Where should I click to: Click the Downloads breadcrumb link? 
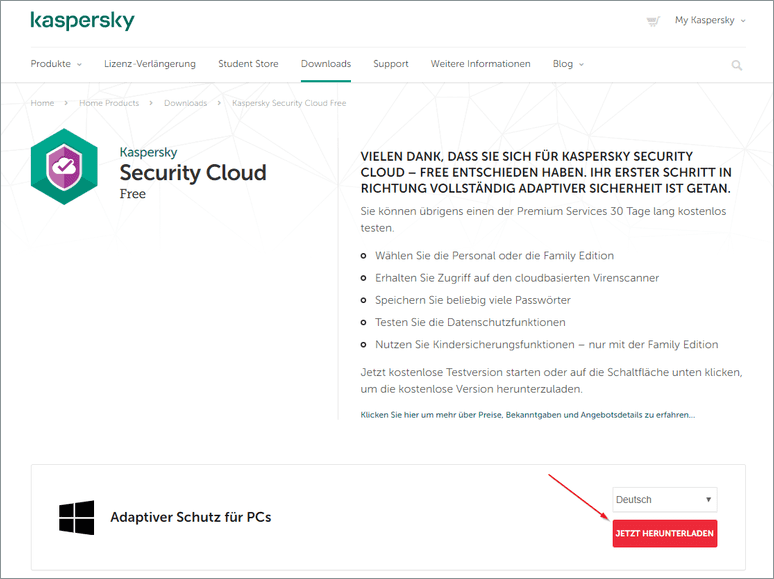185,103
